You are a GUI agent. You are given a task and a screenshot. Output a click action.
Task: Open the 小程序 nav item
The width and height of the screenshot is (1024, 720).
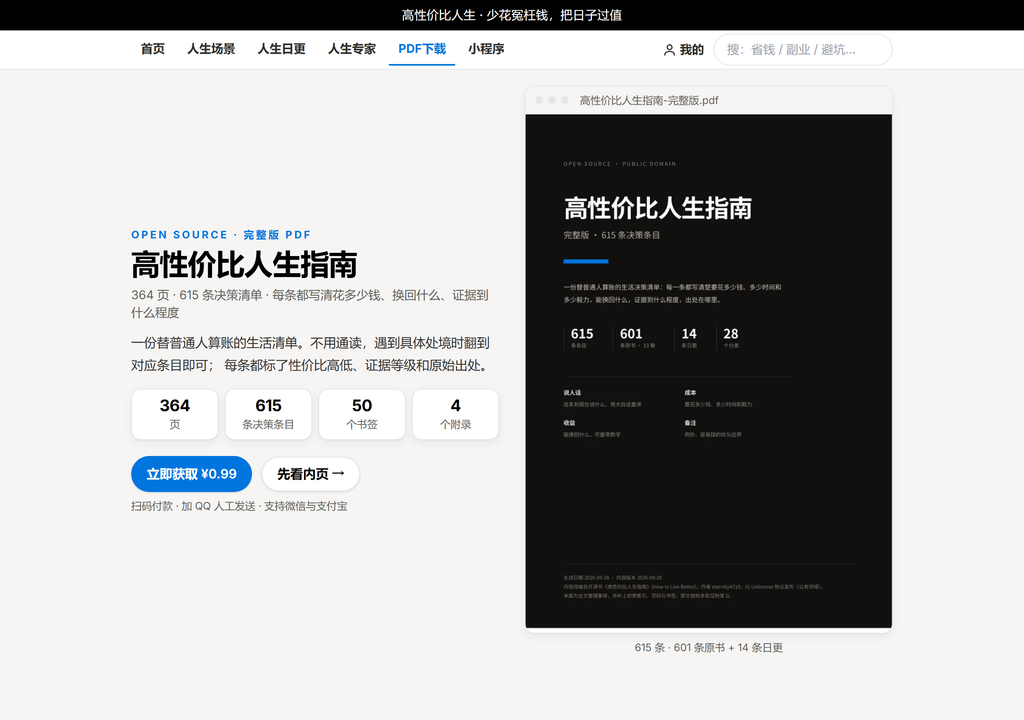coord(486,49)
